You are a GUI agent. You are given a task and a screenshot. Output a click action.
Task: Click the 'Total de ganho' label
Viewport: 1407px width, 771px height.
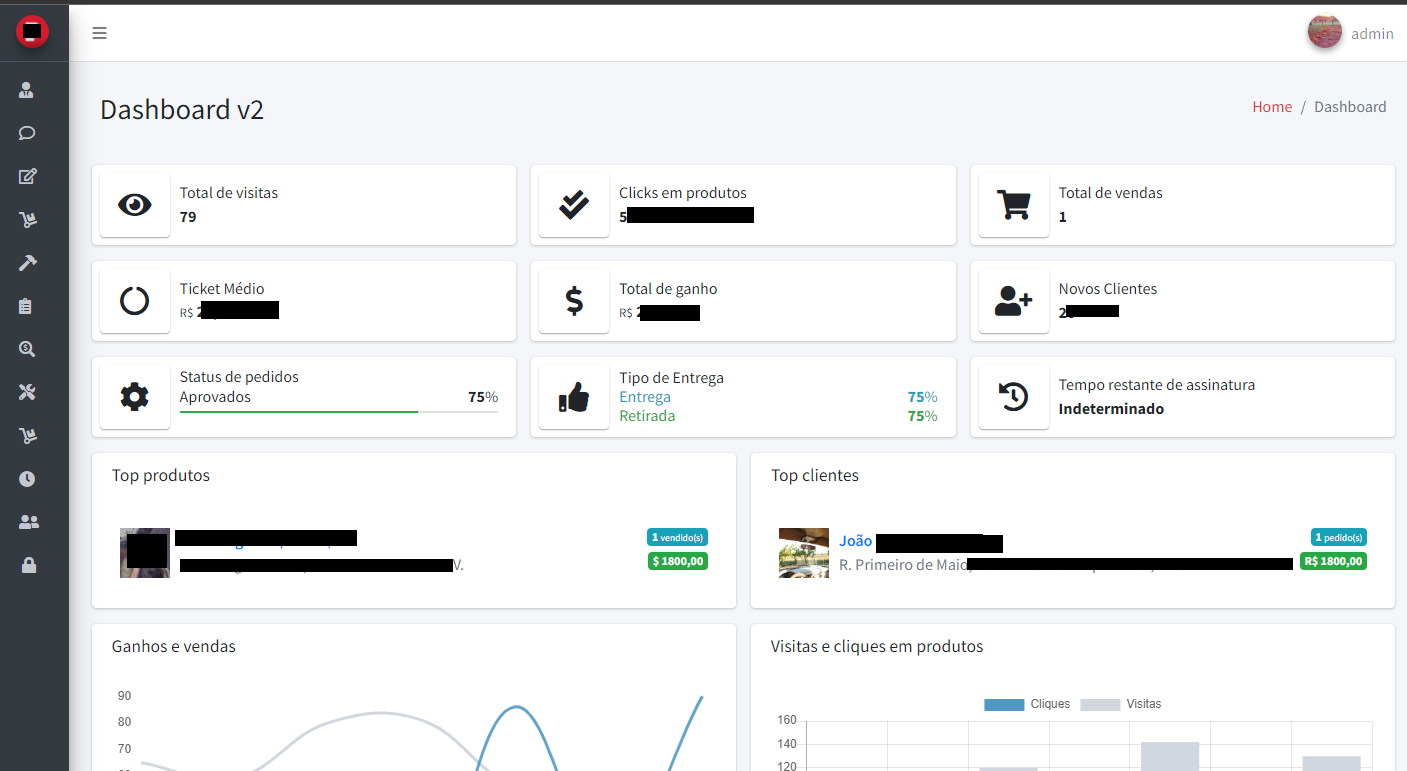[x=668, y=289]
